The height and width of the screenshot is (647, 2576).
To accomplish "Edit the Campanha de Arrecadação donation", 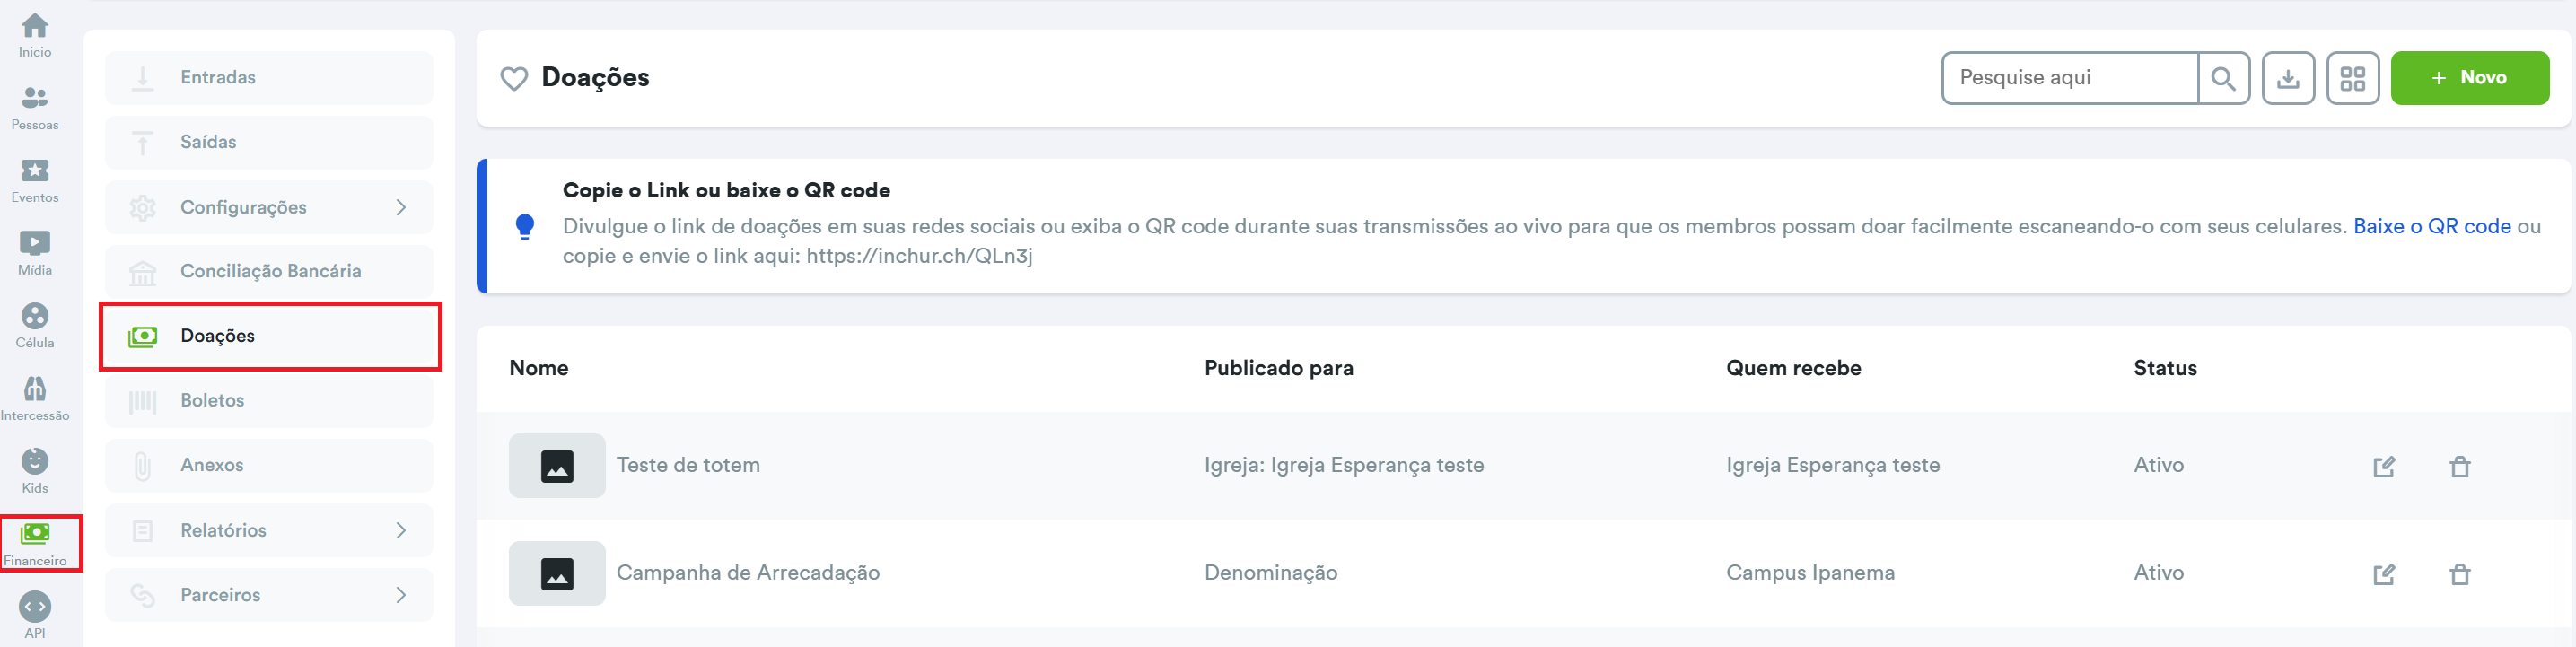I will pyautogui.click(x=2384, y=574).
